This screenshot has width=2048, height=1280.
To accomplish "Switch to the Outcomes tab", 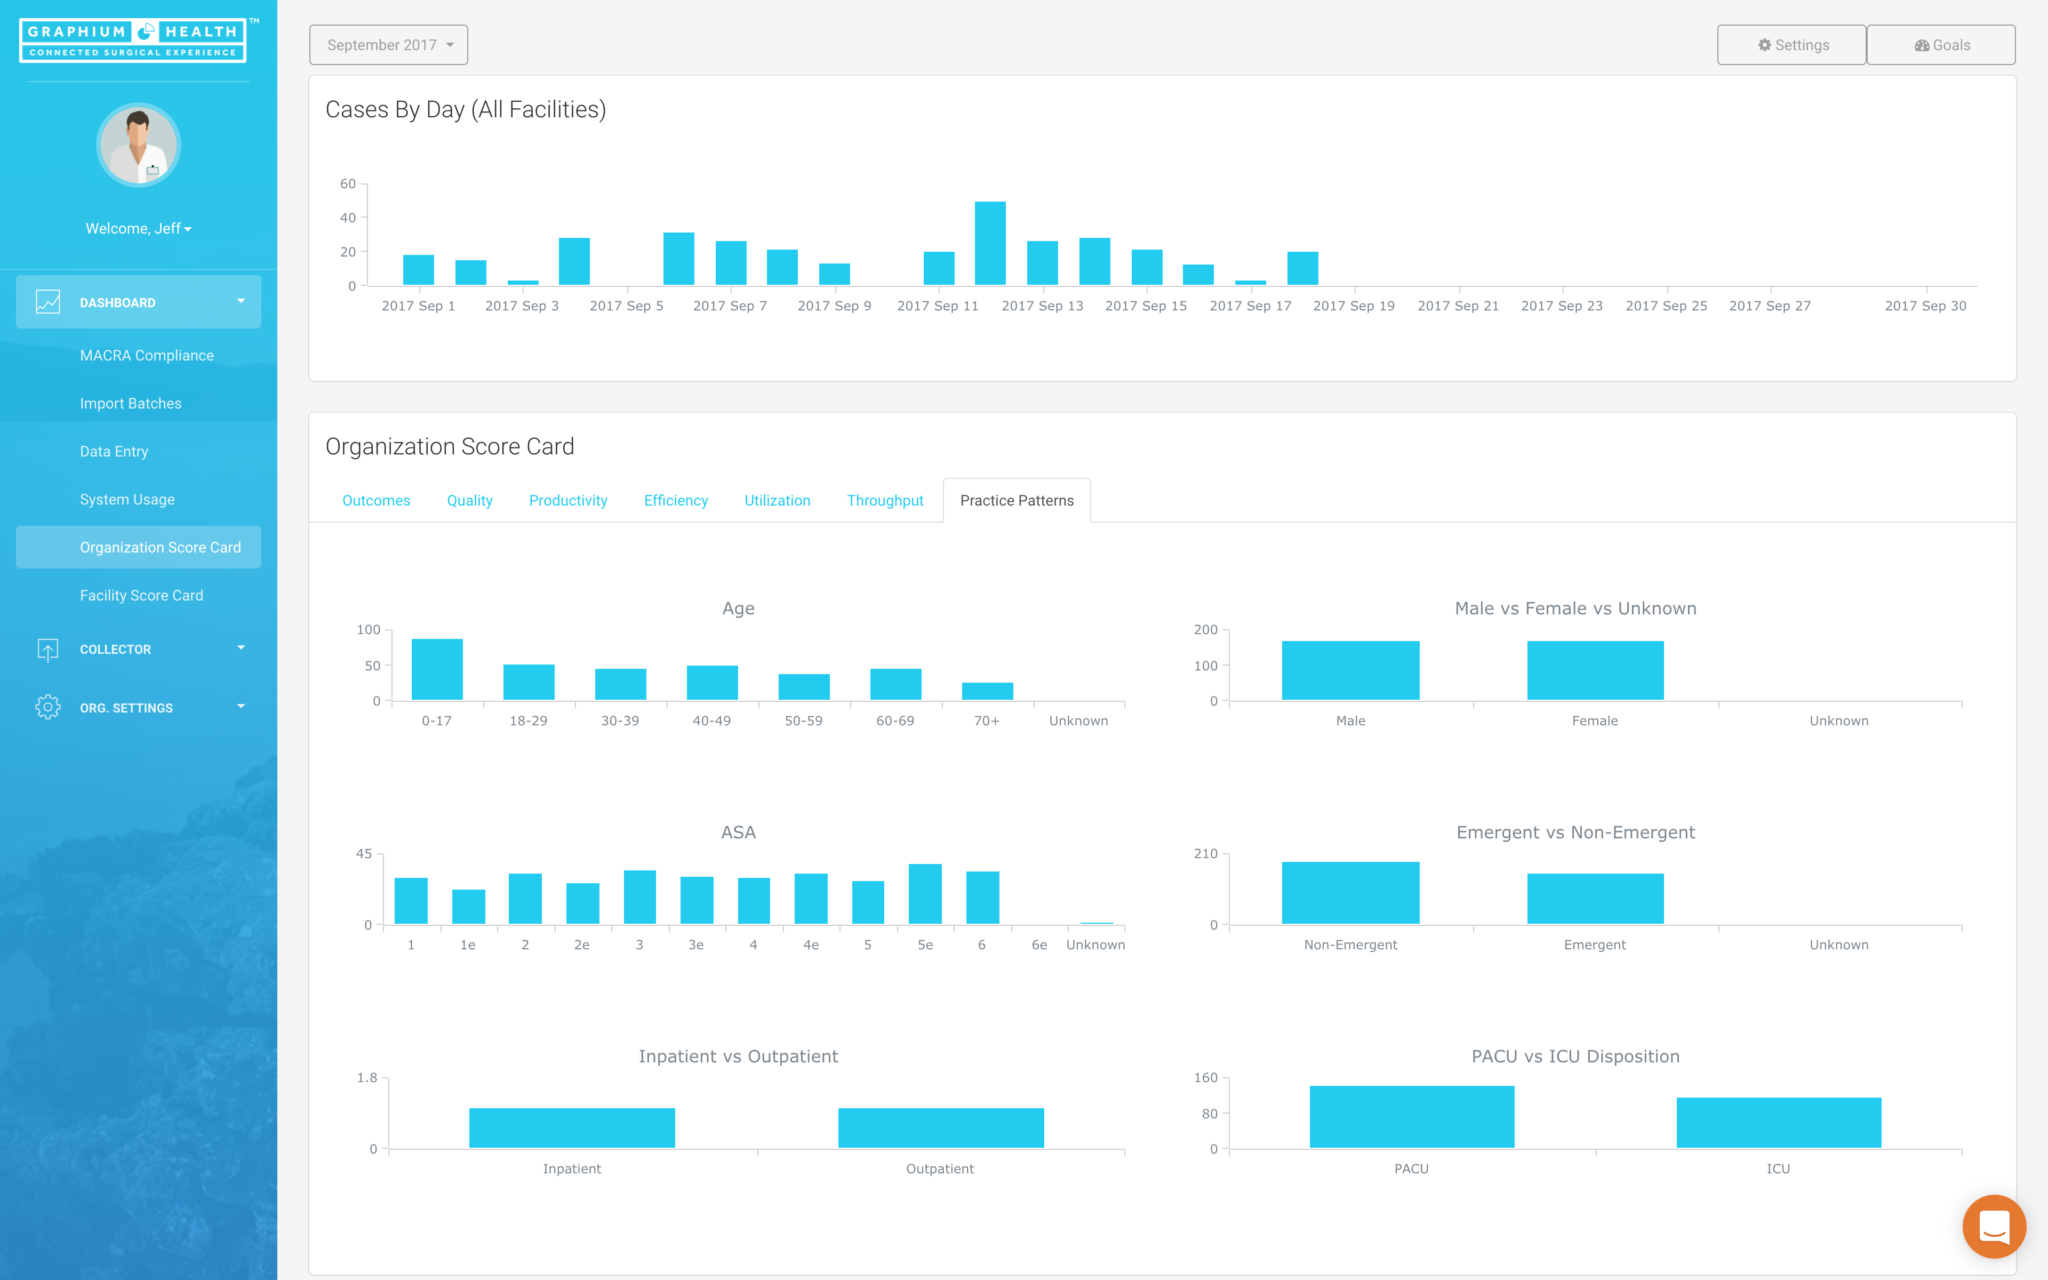I will pos(376,501).
